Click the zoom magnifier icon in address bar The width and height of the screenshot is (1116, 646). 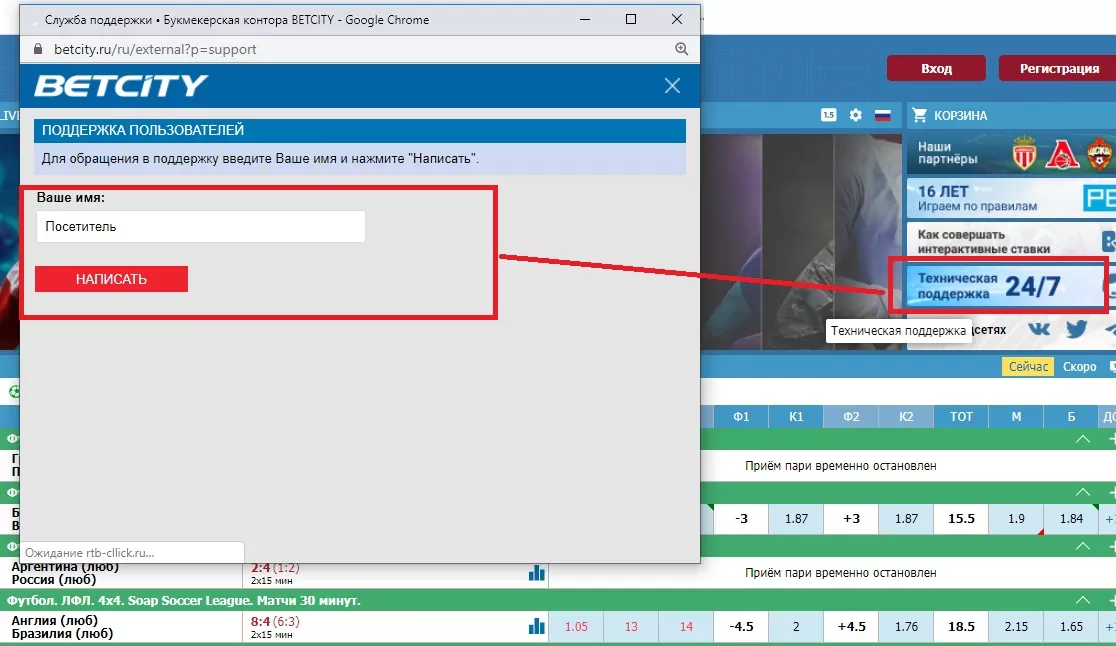(x=682, y=49)
